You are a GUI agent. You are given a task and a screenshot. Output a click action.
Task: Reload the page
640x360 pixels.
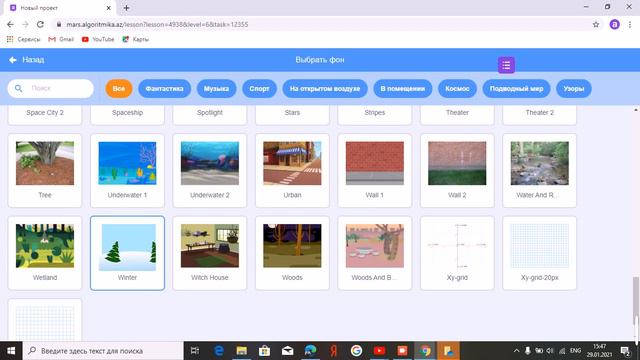[40, 24]
